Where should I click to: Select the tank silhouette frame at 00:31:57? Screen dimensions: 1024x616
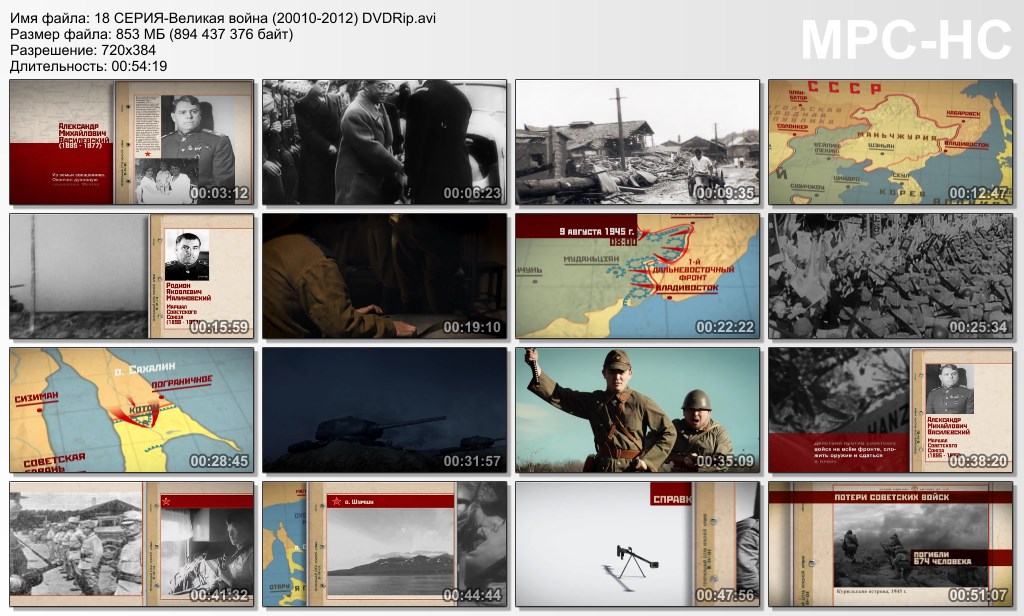tap(385, 410)
